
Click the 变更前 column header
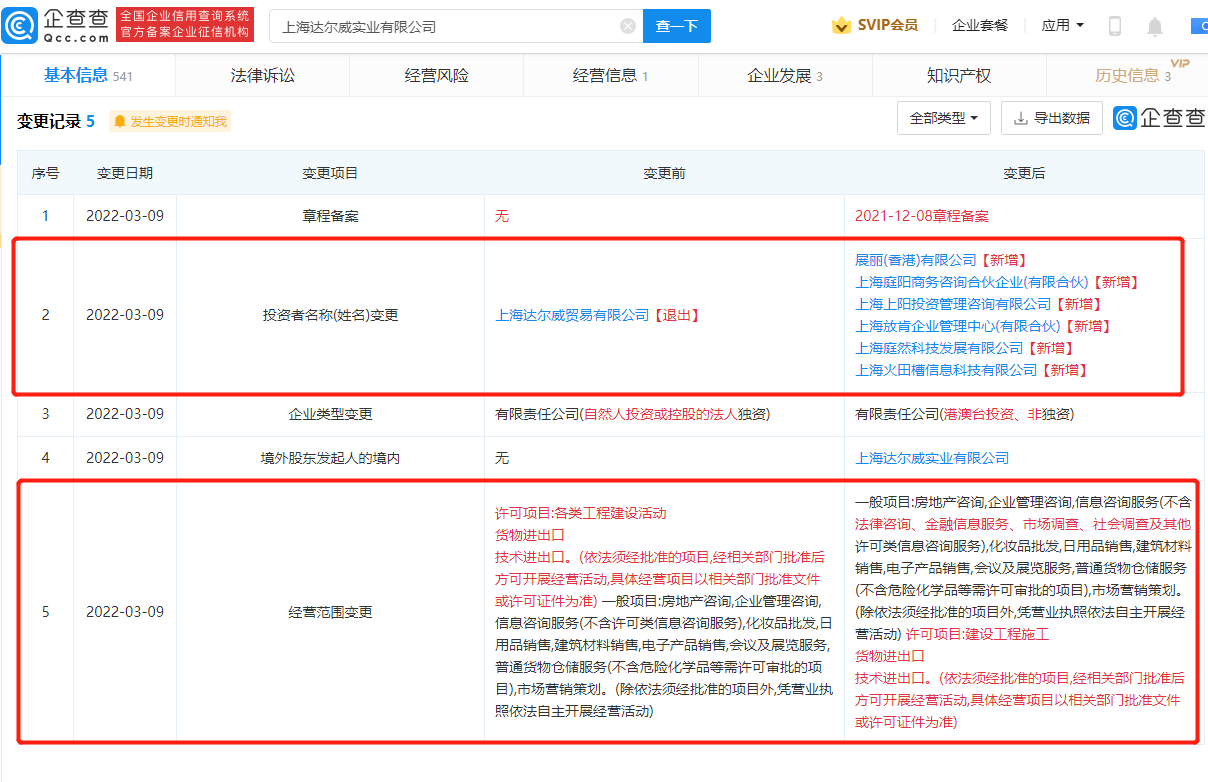664,173
